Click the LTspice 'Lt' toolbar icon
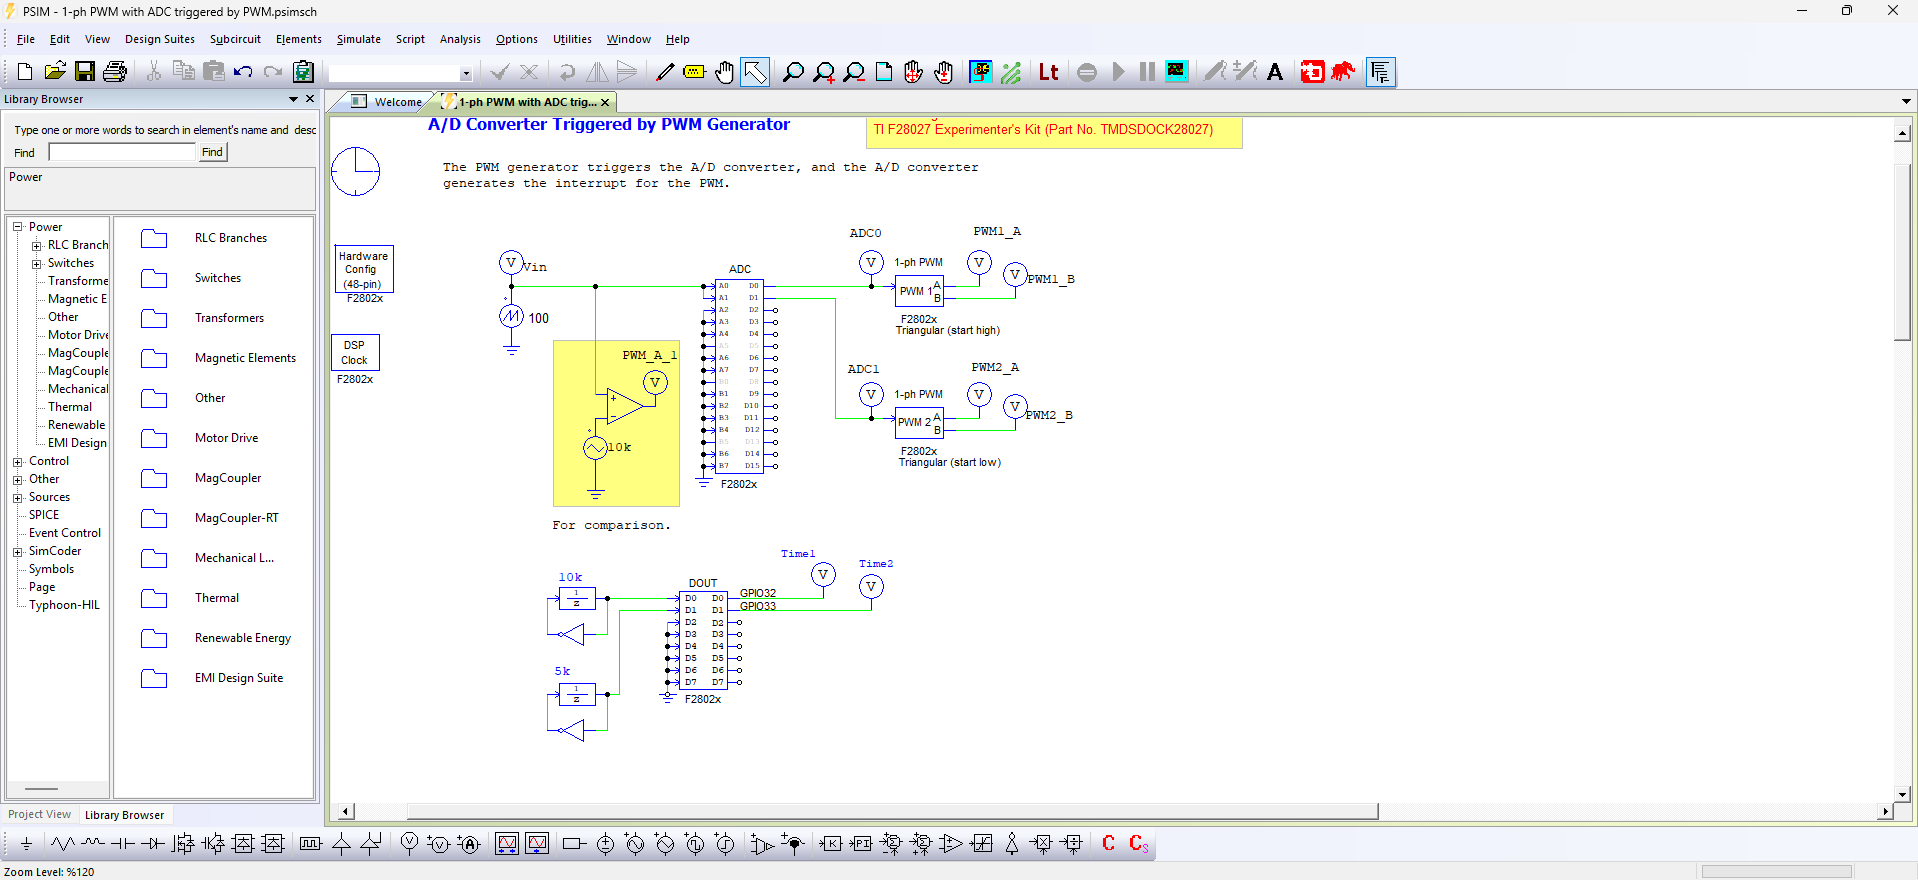This screenshot has width=1918, height=880. [1048, 72]
